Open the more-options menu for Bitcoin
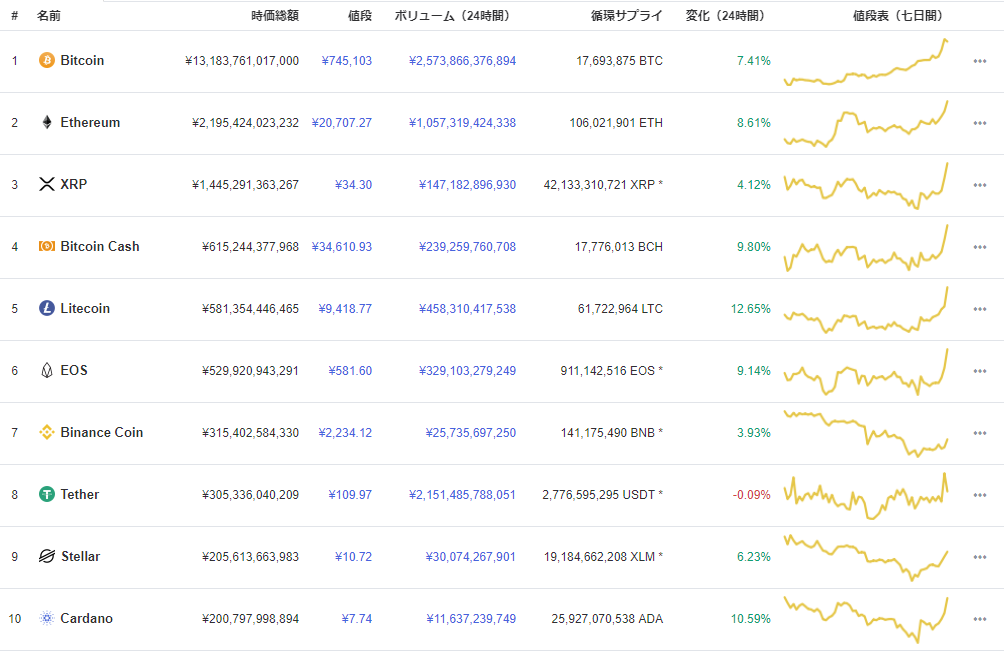The image size is (1004, 651). pyautogui.click(x=980, y=61)
